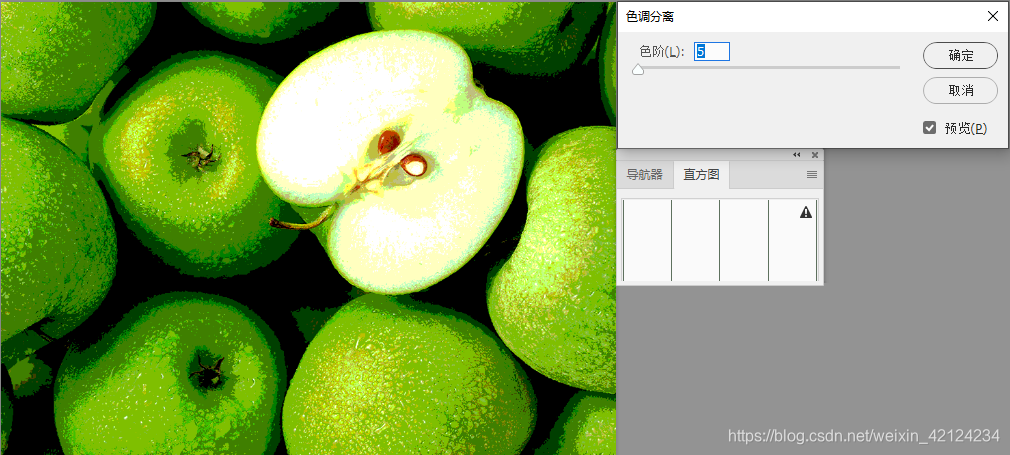Collapse the panel with double-arrow icon
Viewport: 1010px width, 455px height.
pyautogui.click(x=797, y=155)
